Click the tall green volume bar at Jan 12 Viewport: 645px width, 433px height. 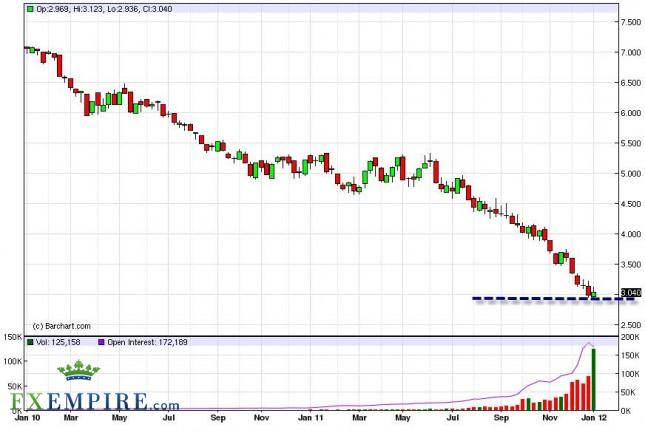(x=594, y=380)
